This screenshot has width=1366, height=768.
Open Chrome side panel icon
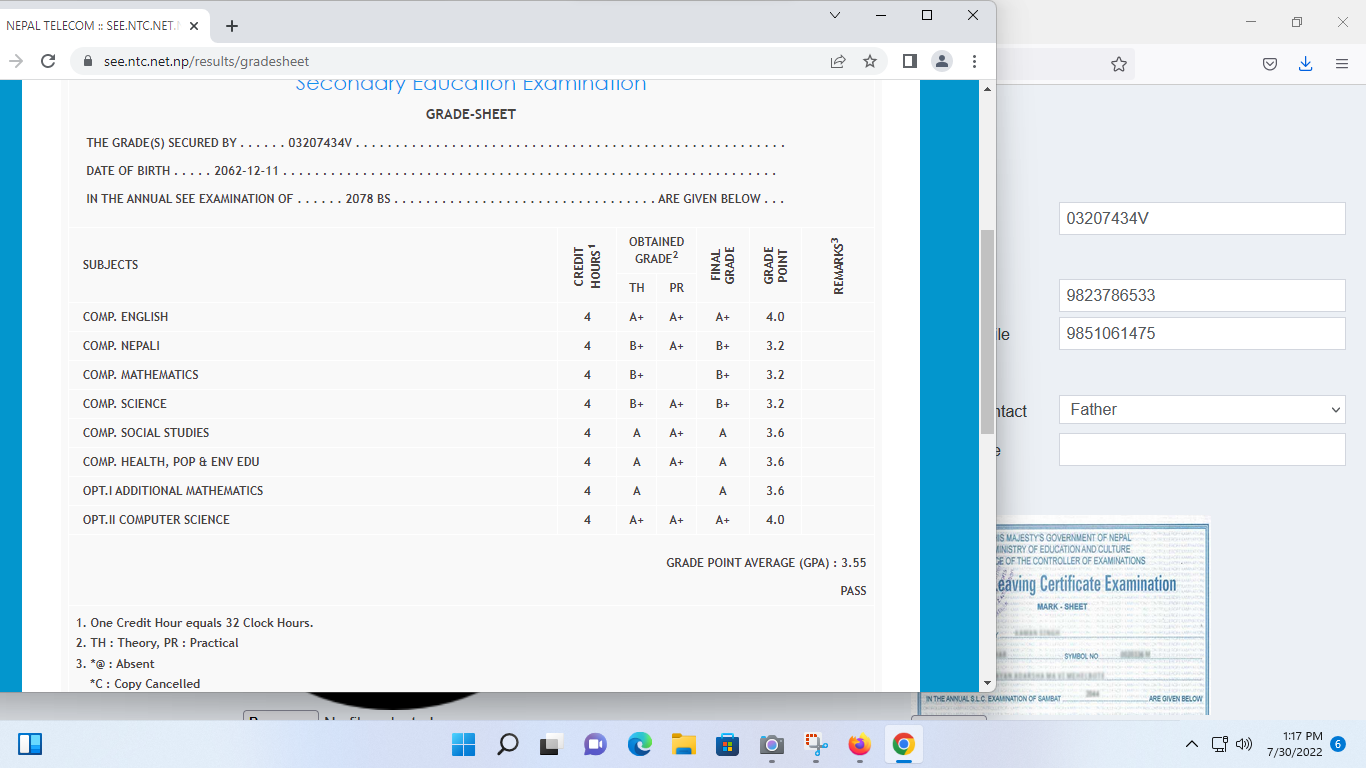pos(909,61)
